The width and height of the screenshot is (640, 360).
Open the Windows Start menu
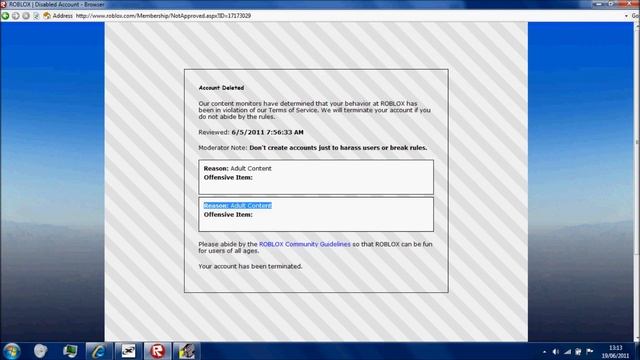(x=11, y=351)
